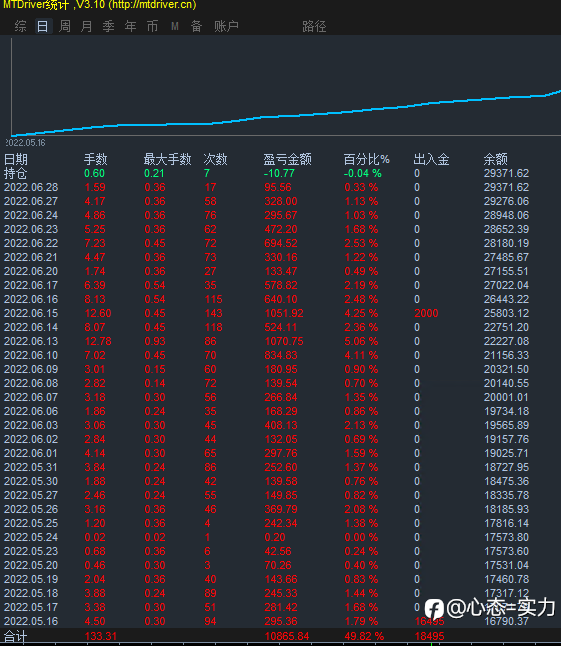Click the blue equity curve line
Screen dimensions: 561x646
pos(286,115)
